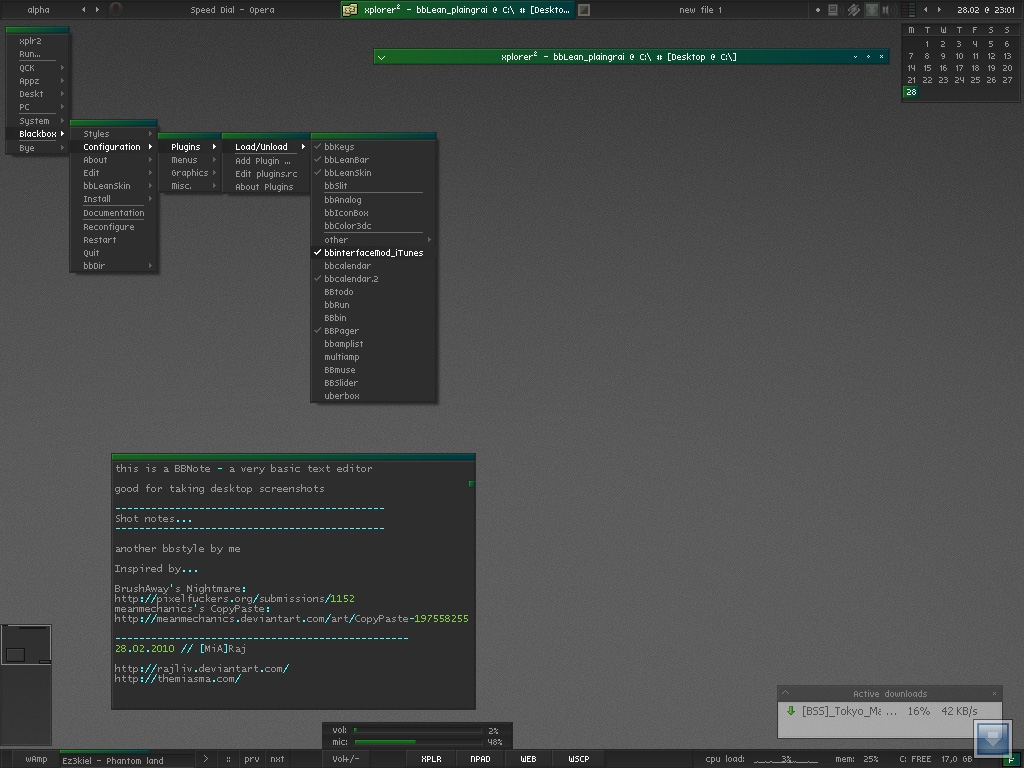Click the XPLR launcher button
Screen dimensions: 1024x768
pos(431,759)
